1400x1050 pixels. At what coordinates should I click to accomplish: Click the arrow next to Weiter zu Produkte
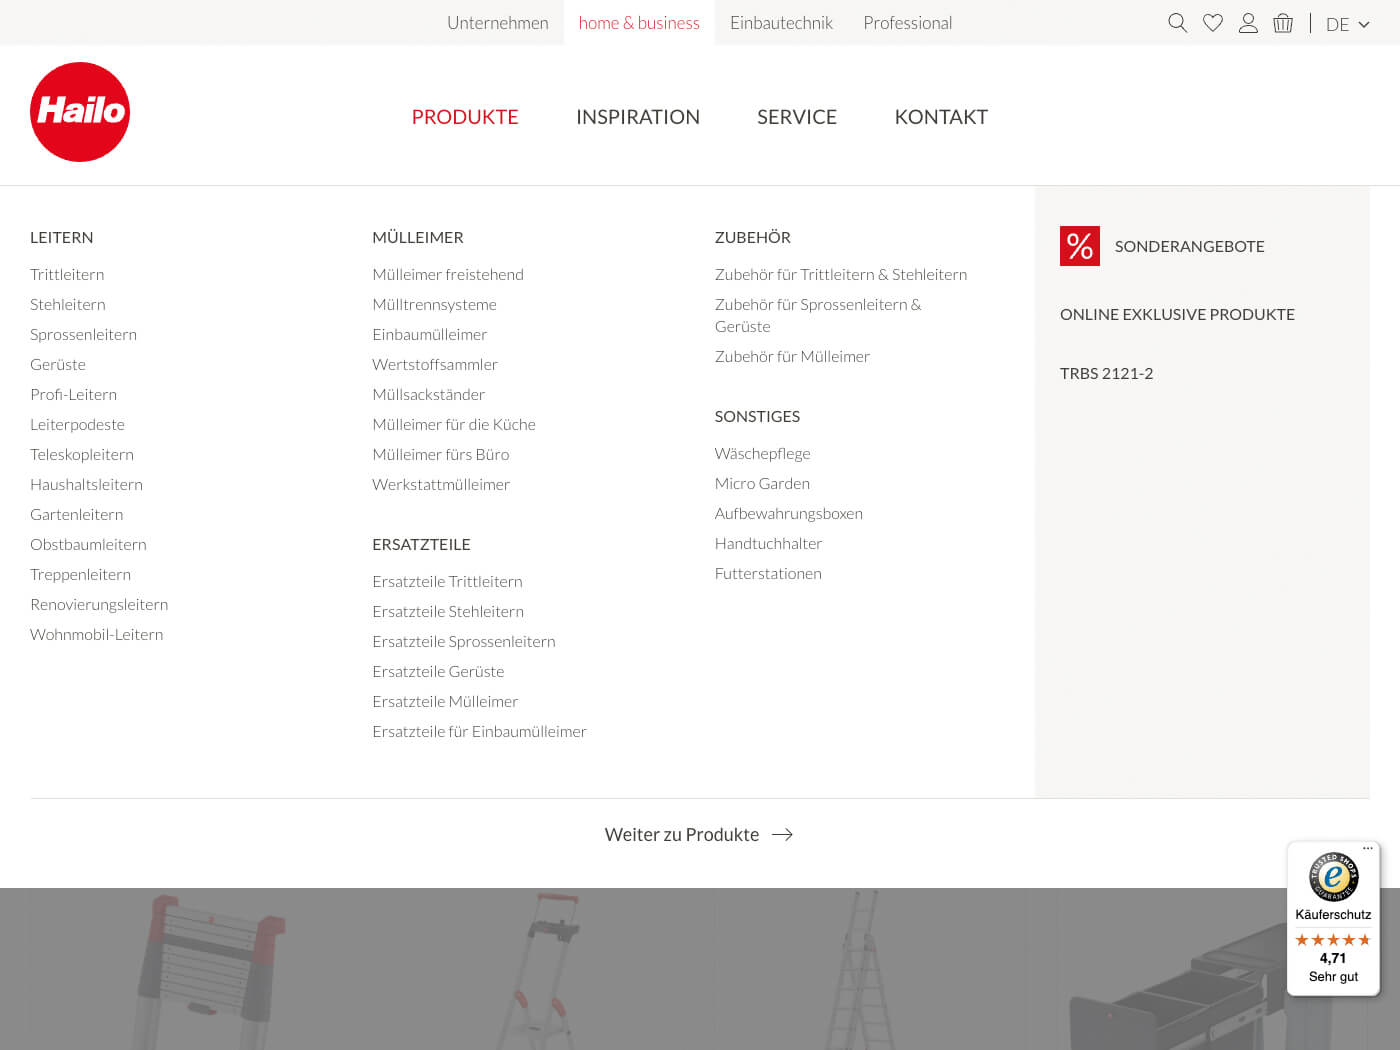pyautogui.click(x=783, y=834)
